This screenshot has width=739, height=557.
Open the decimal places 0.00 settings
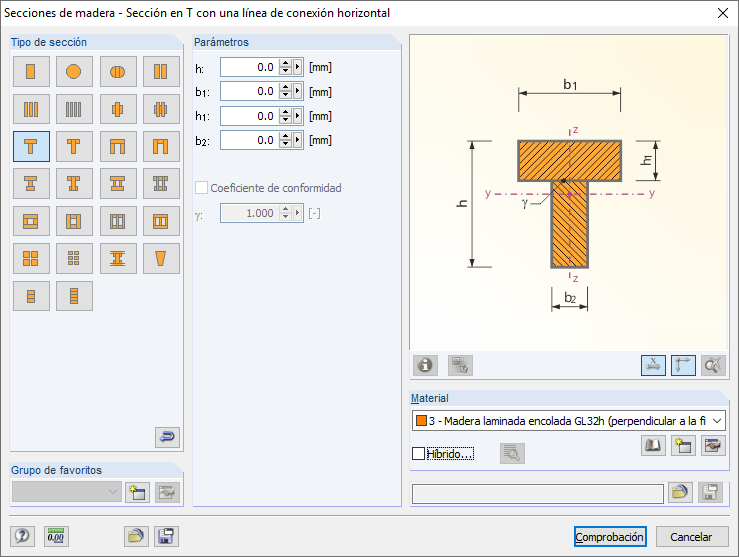click(x=56, y=536)
